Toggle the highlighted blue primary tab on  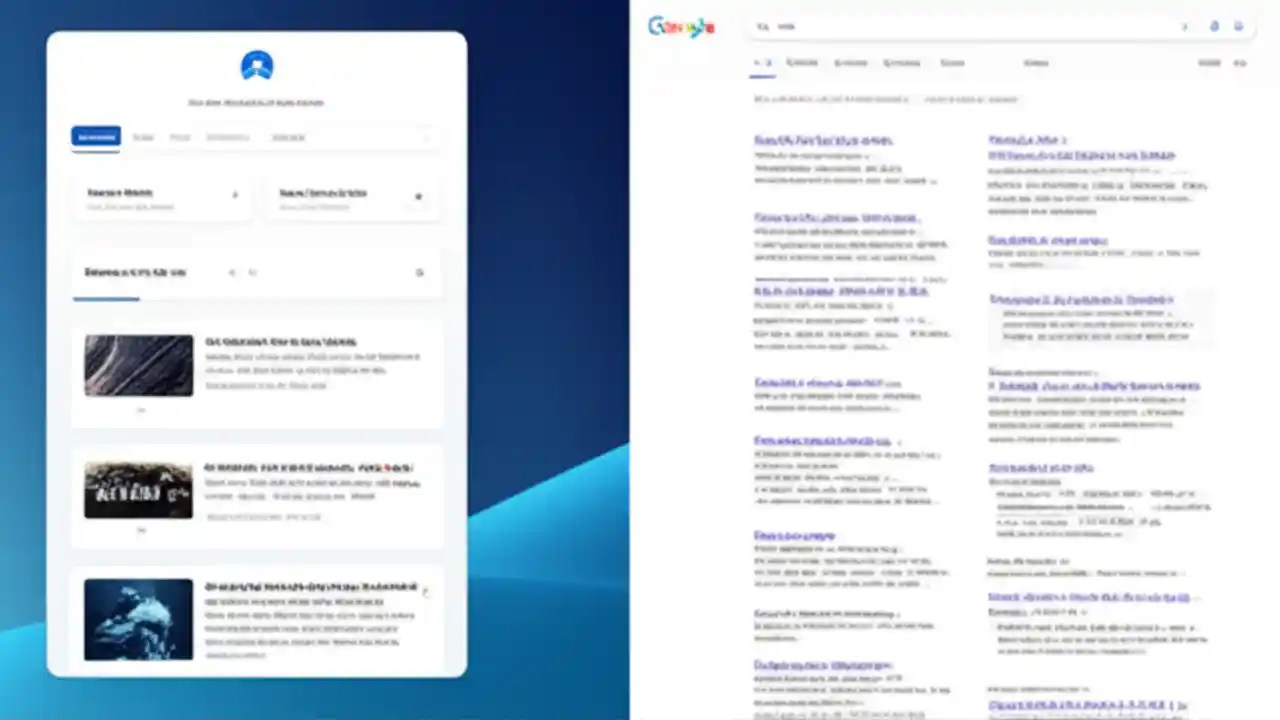click(x=96, y=137)
